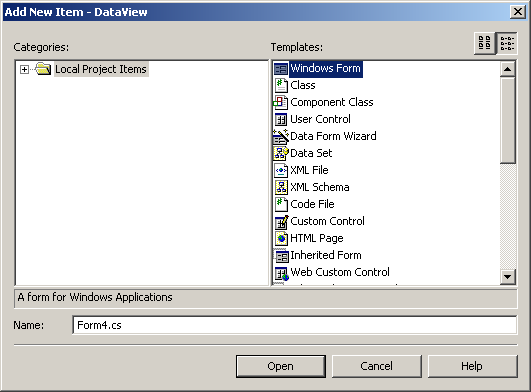The height and width of the screenshot is (392, 531).
Task: Click the HTML Page template icon
Action: [281, 238]
